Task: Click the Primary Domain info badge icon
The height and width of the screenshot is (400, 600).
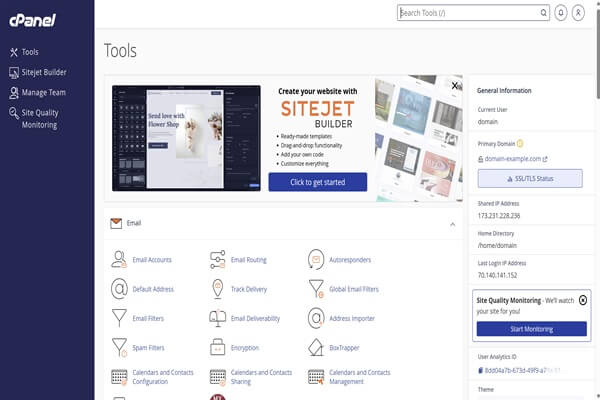Action: pos(520,144)
